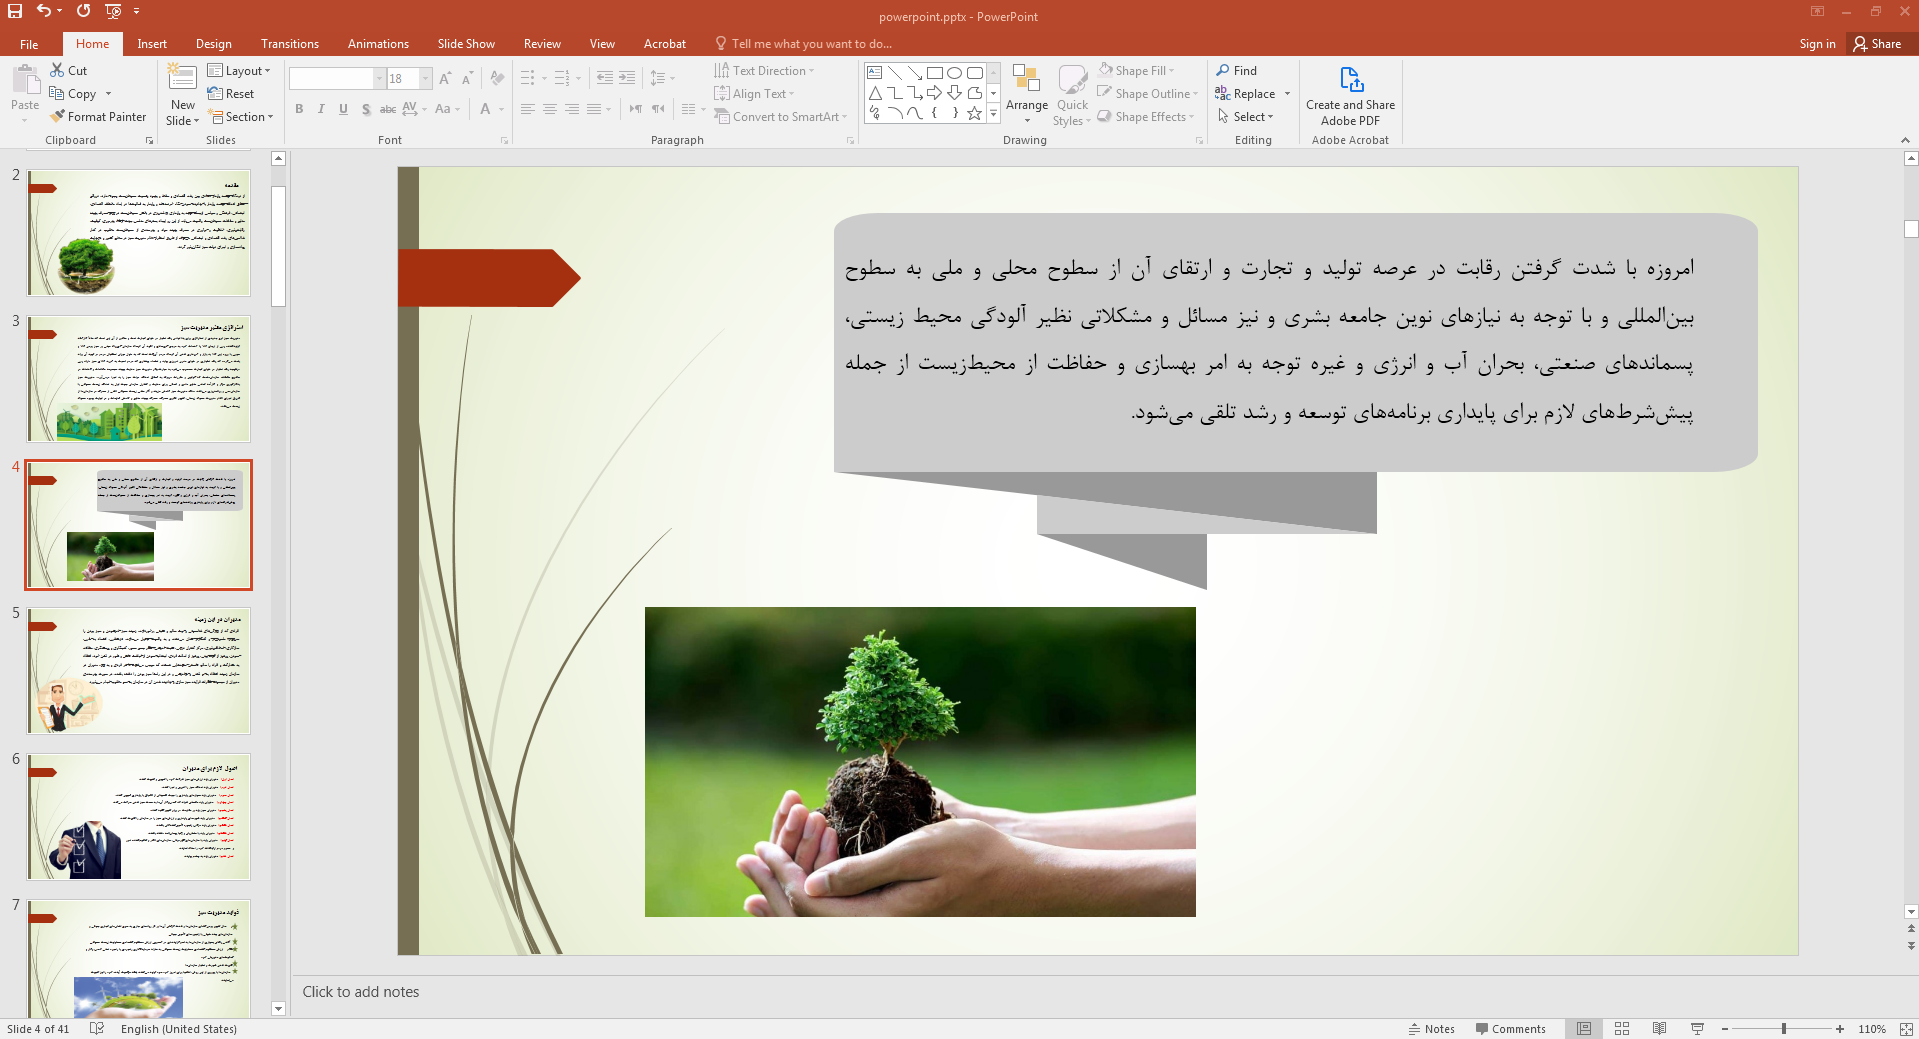Viewport: 1919px width, 1039px height.
Task: Open Shape Fill options
Action: pyautogui.click(x=1136, y=70)
